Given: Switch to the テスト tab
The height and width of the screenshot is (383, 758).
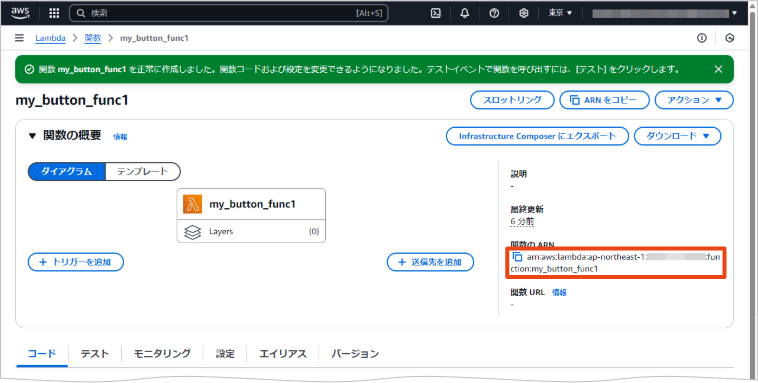Looking at the screenshot, I should pos(95,354).
